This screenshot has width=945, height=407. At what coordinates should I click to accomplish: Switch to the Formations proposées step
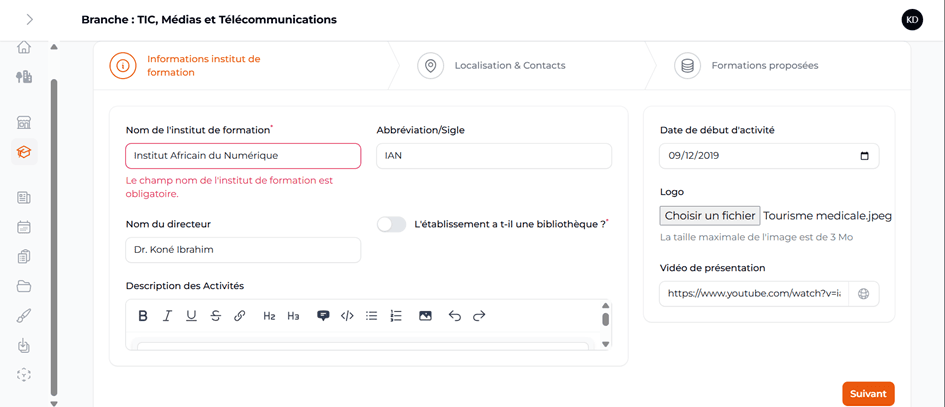pos(746,66)
